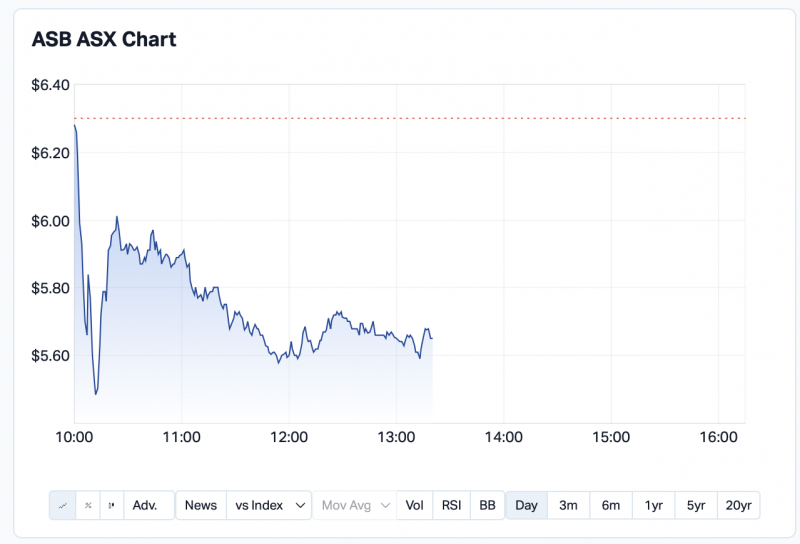Select the line chart type icon

click(x=62, y=505)
